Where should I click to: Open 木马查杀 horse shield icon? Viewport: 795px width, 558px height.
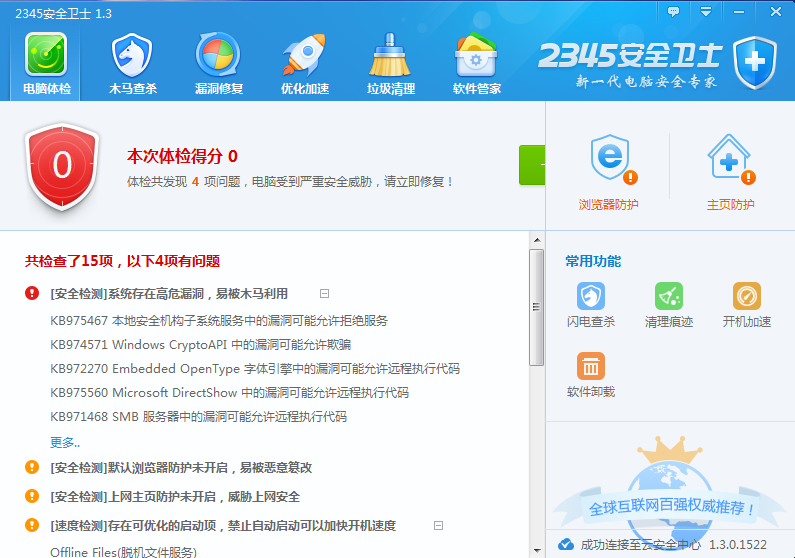point(132,54)
